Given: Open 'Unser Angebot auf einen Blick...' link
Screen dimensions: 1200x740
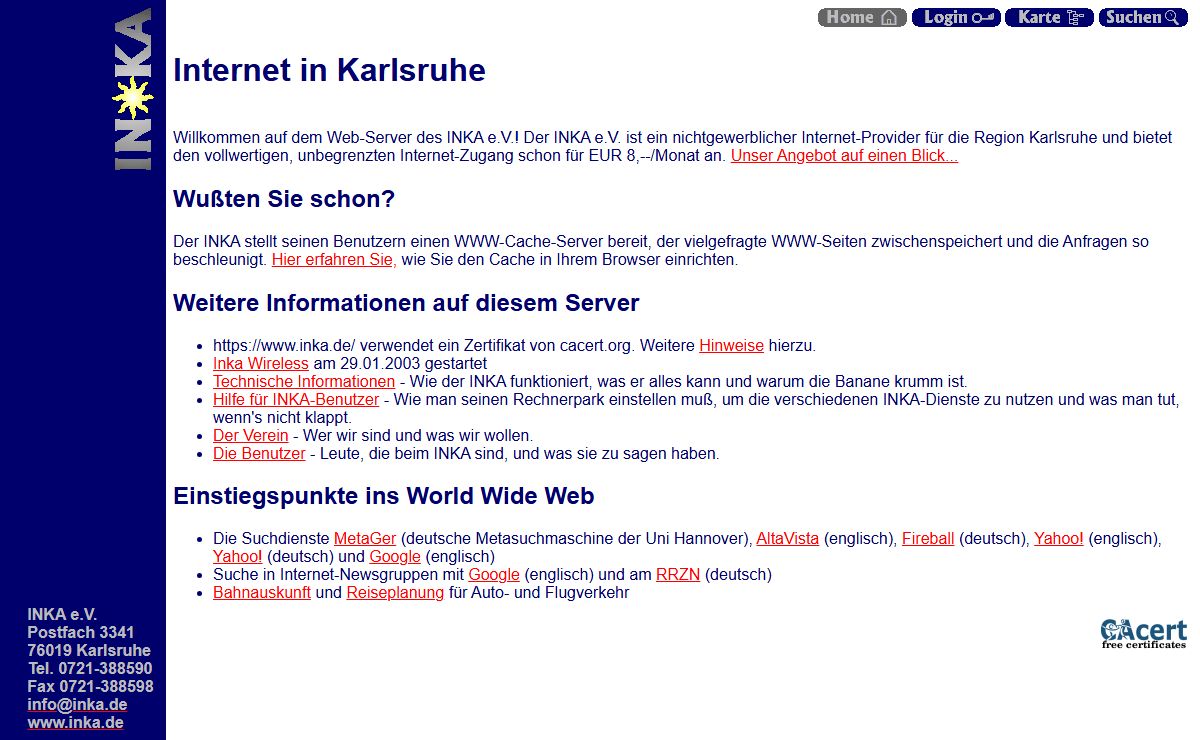Looking at the screenshot, I should [x=844, y=156].
